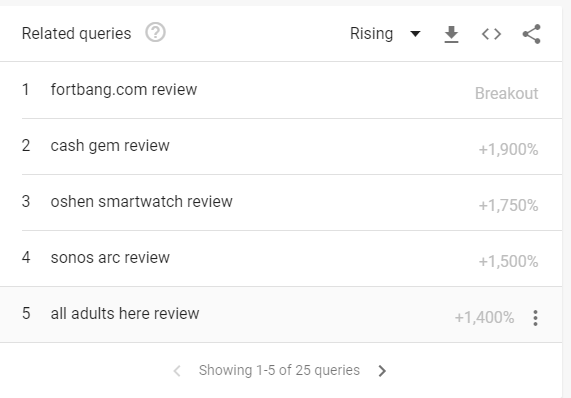Share the Related queries card
Viewport: 571px width, 398px height.
click(x=532, y=34)
